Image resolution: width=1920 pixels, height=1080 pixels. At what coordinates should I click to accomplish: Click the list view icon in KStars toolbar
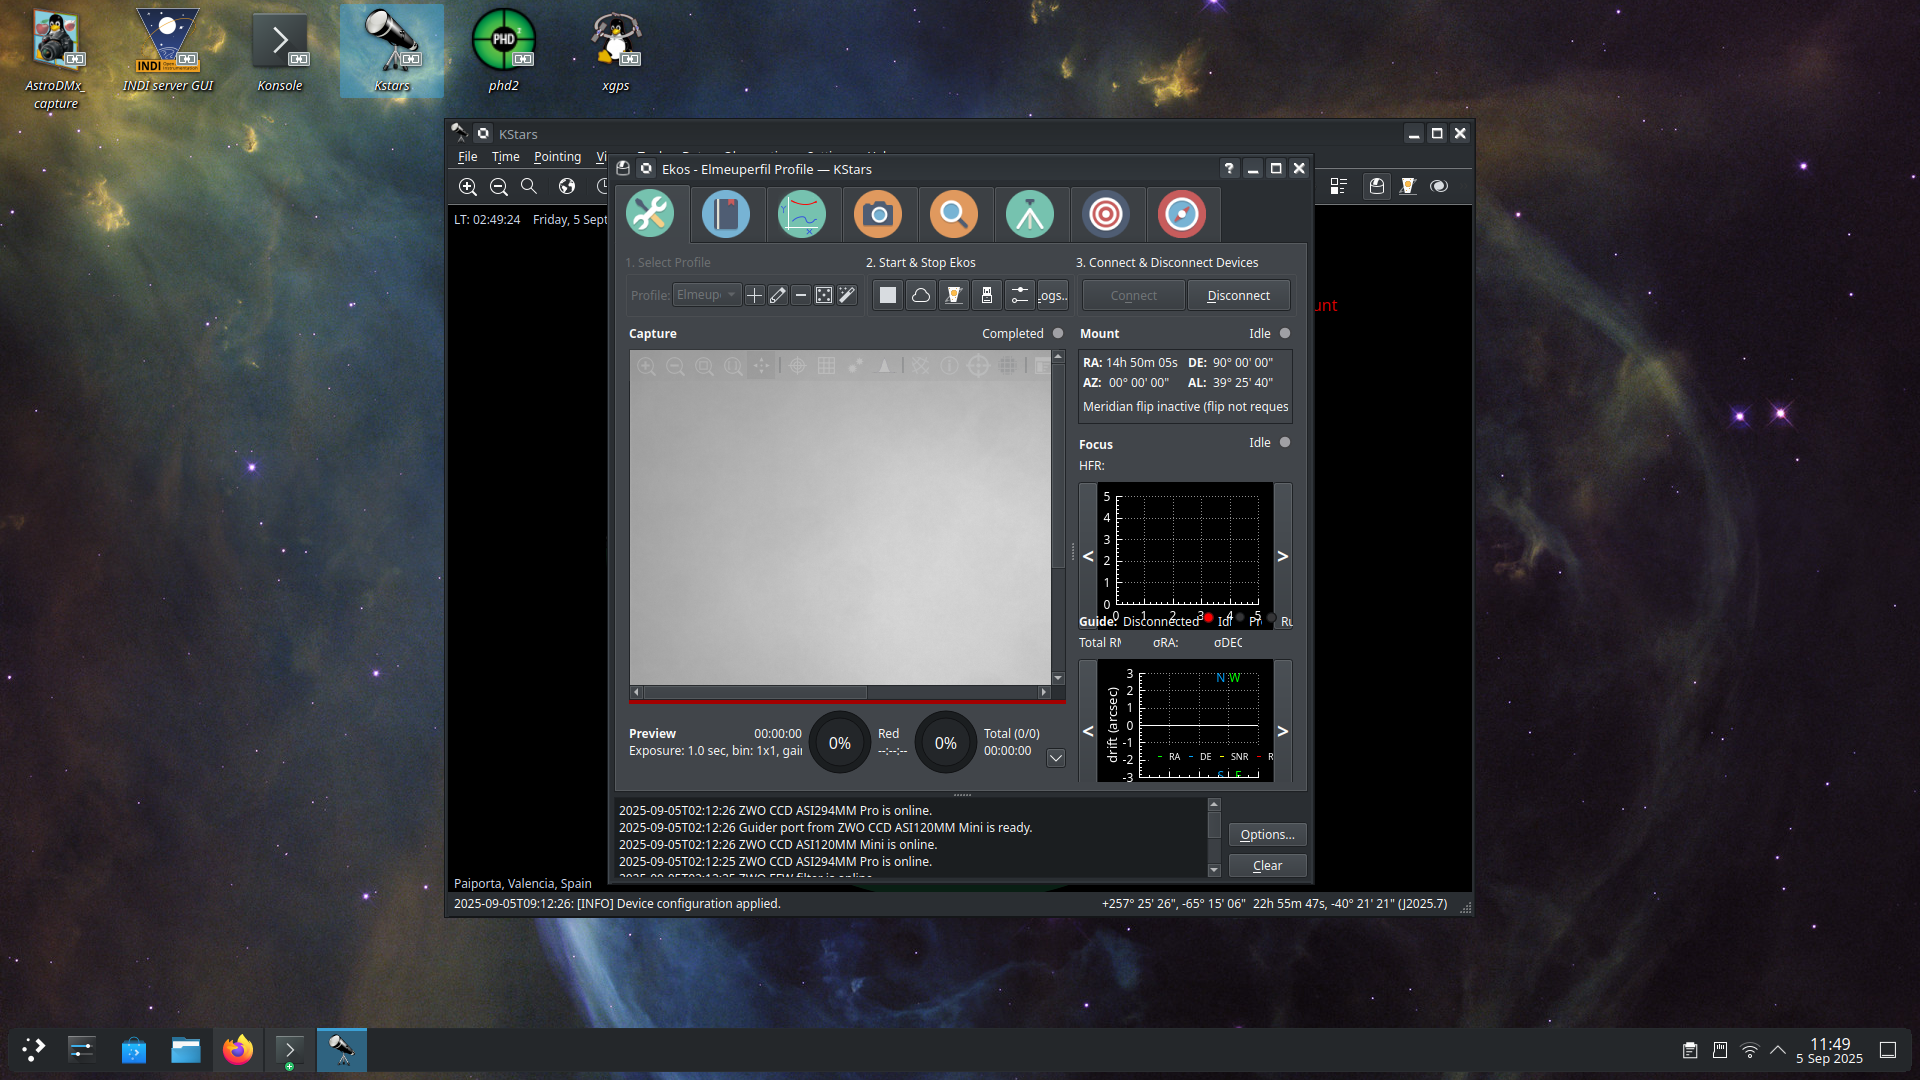pos(1339,186)
